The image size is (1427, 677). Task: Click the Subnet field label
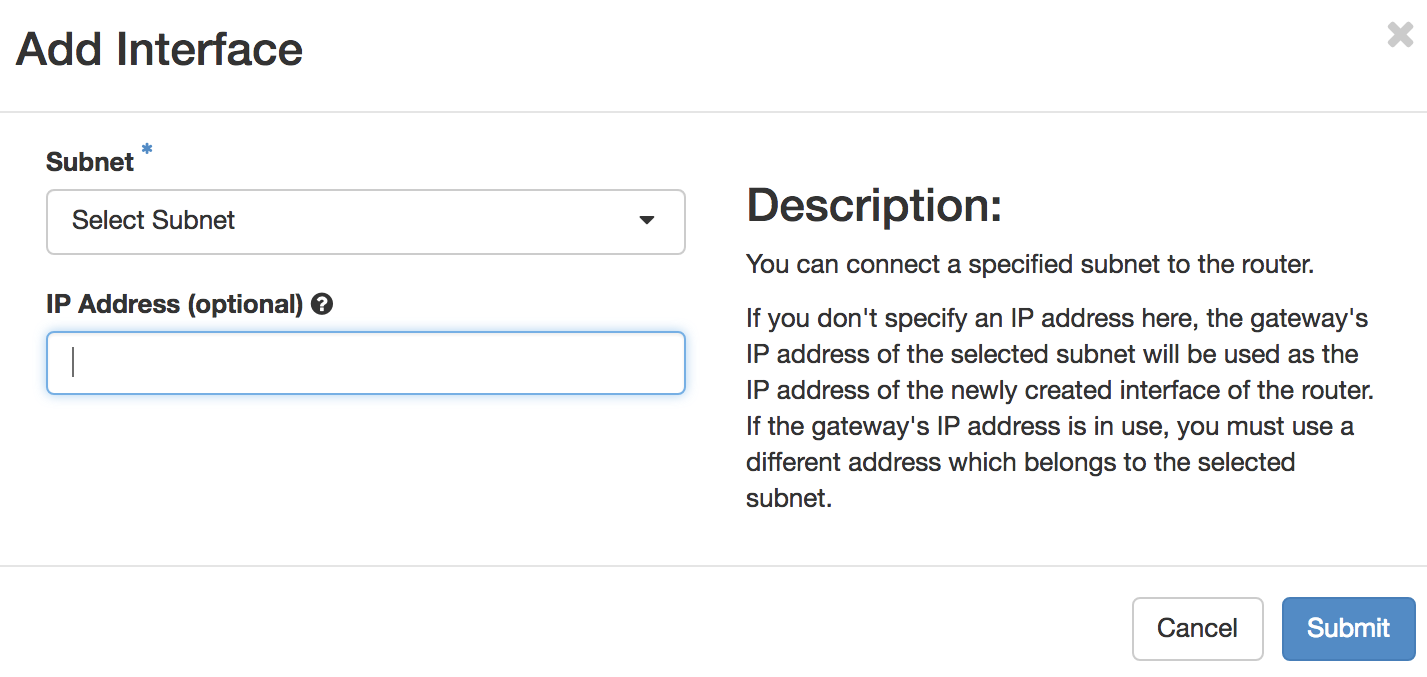90,162
